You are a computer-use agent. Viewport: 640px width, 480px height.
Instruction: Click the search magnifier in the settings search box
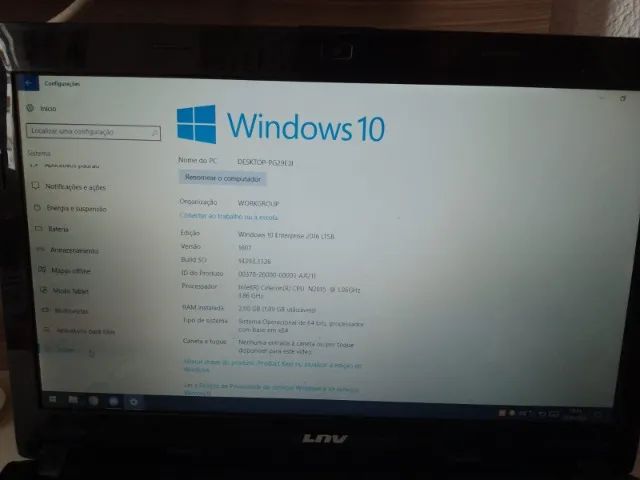[155, 133]
